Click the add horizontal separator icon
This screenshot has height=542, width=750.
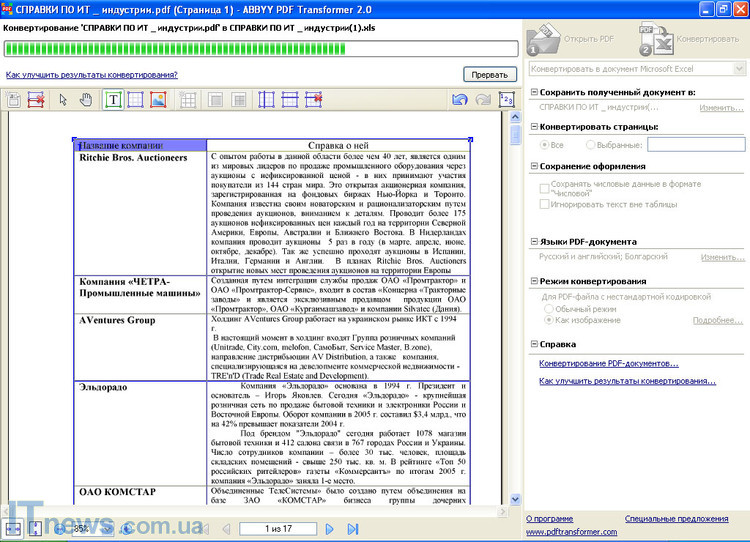click(x=290, y=100)
